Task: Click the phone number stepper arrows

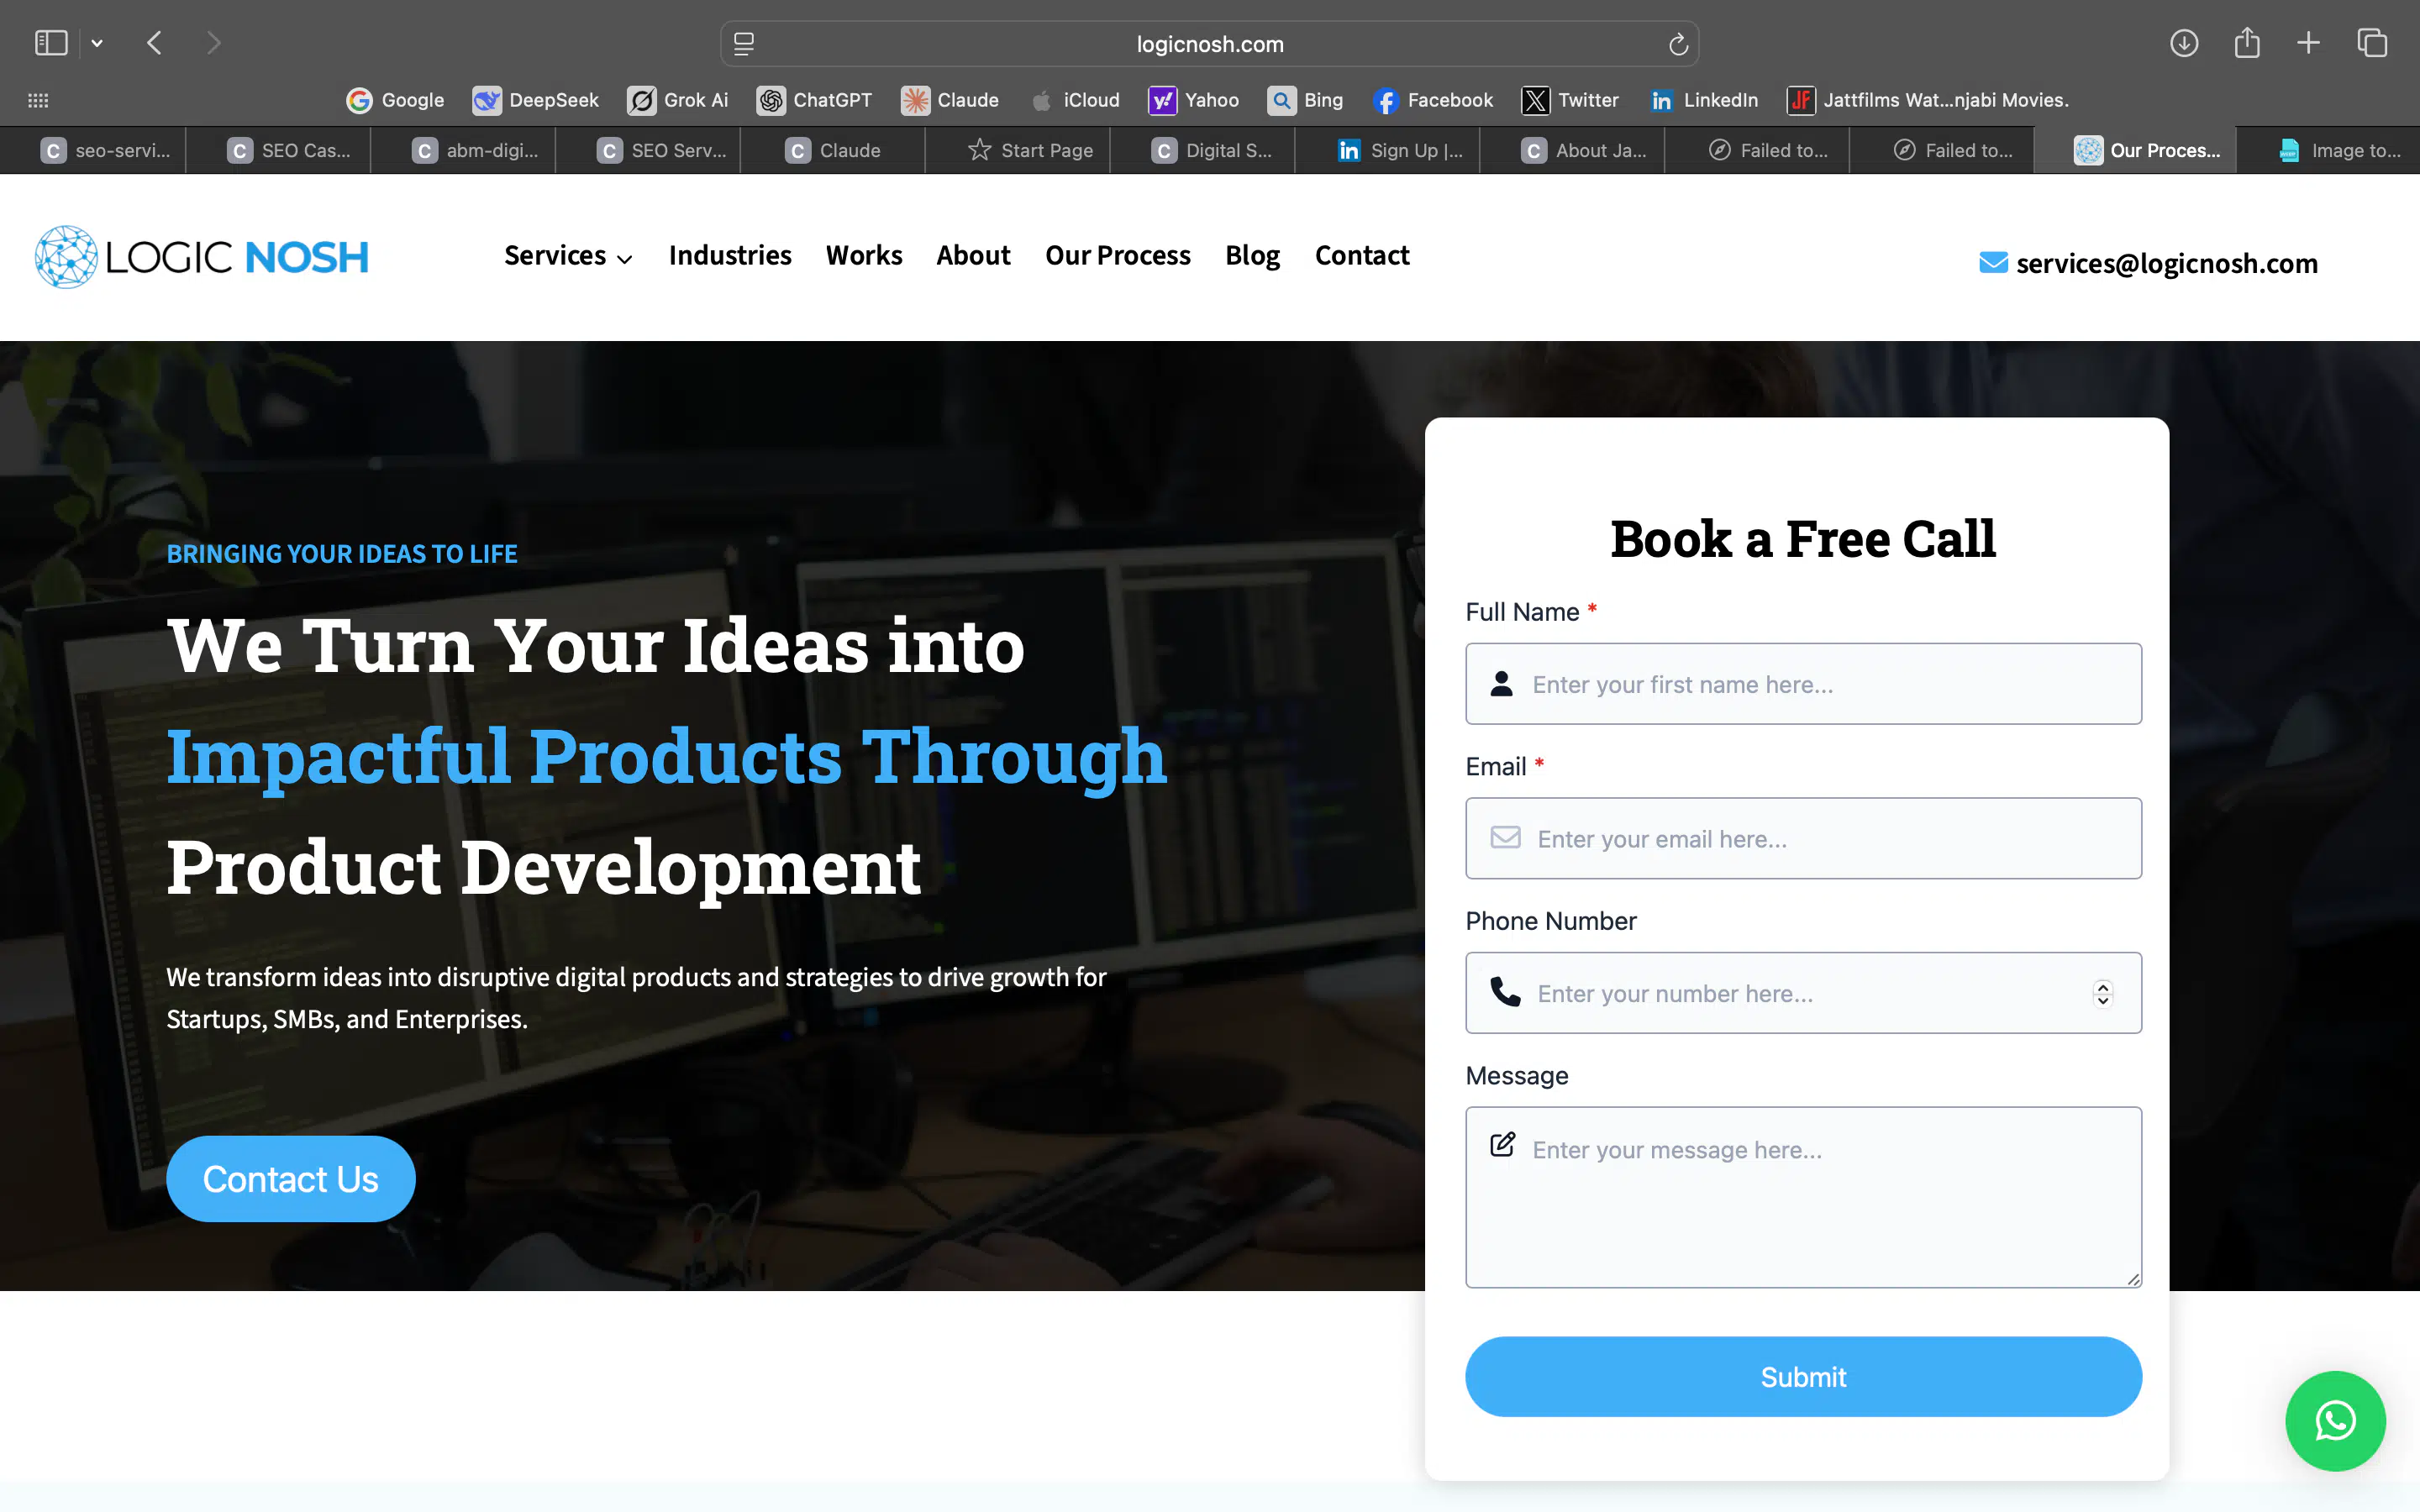Action: pyautogui.click(x=2102, y=993)
